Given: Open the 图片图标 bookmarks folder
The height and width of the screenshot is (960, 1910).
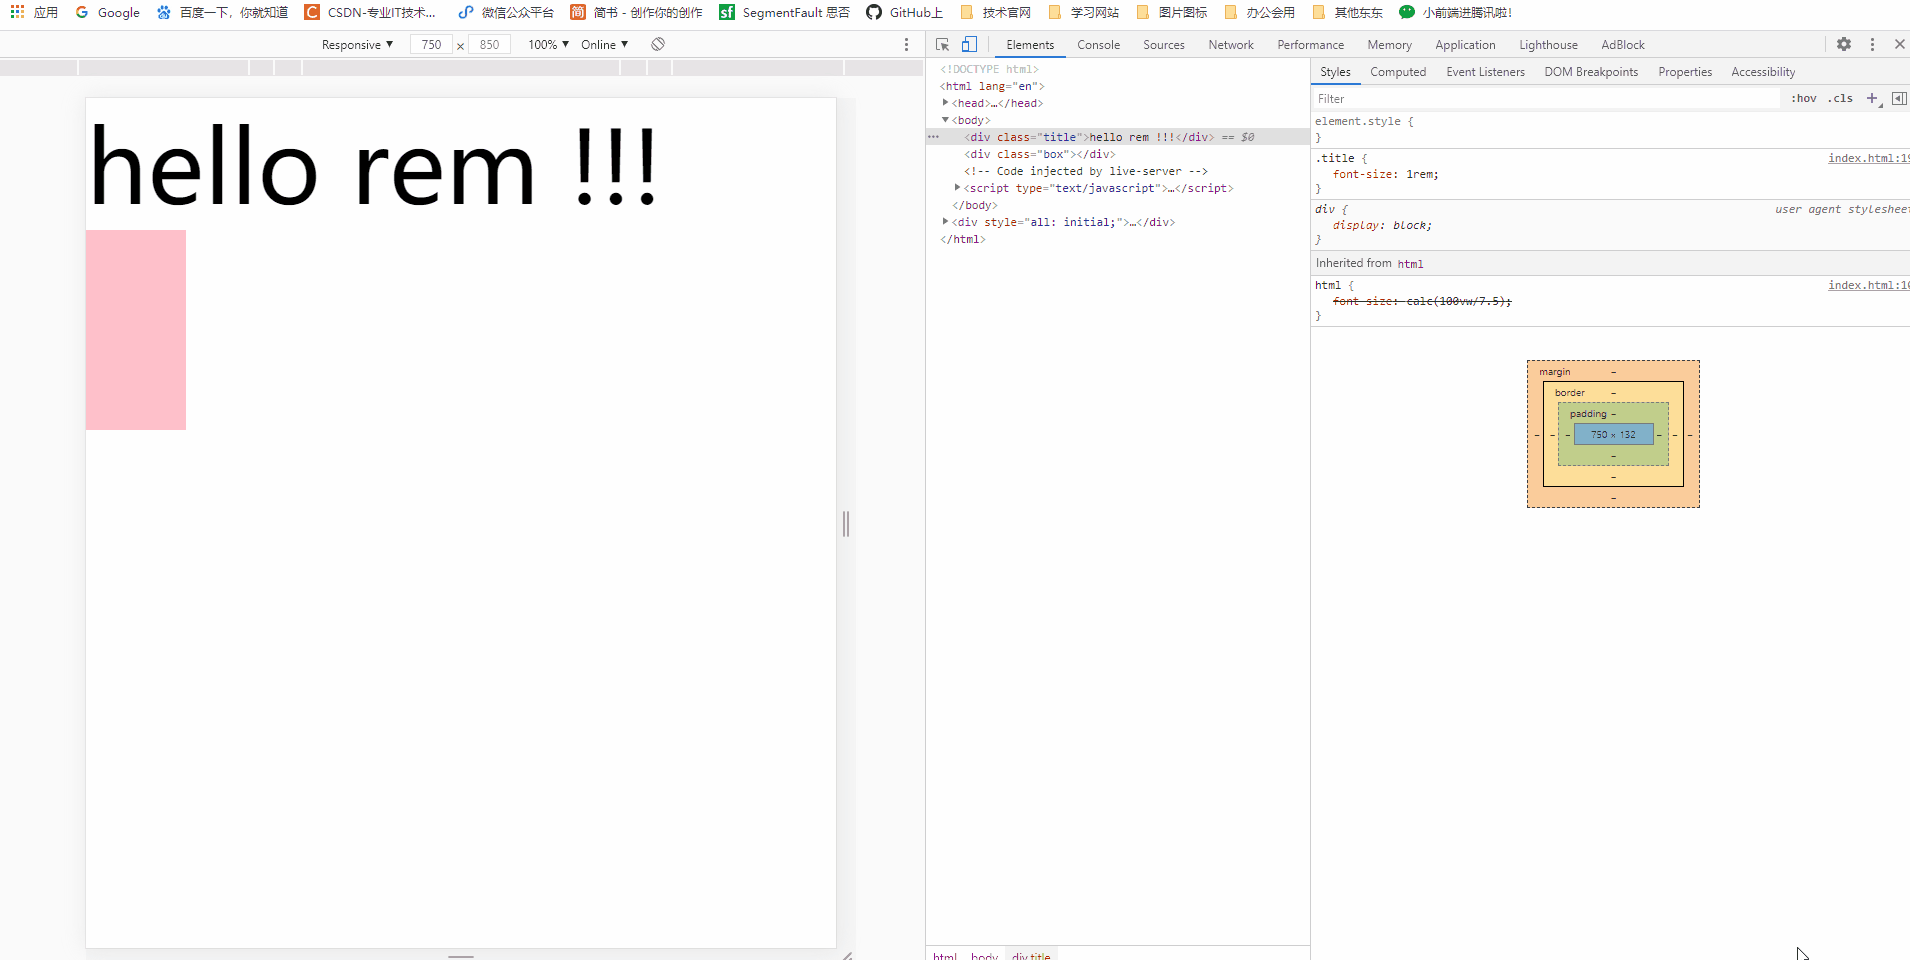Looking at the screenshot, I should 1172,12.
